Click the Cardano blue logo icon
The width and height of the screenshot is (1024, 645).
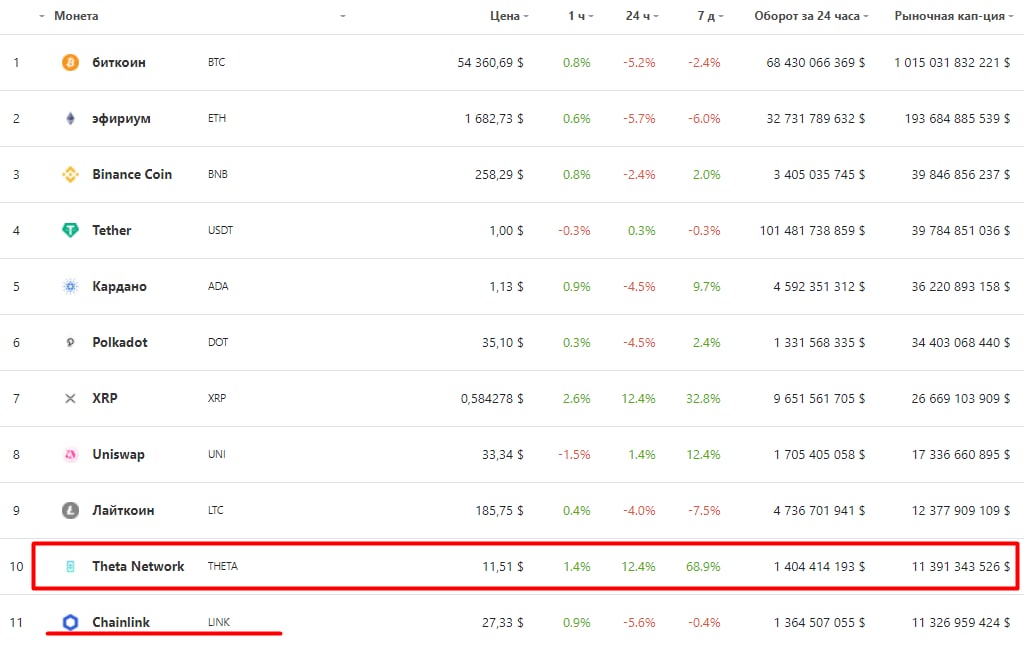[71, 287]
